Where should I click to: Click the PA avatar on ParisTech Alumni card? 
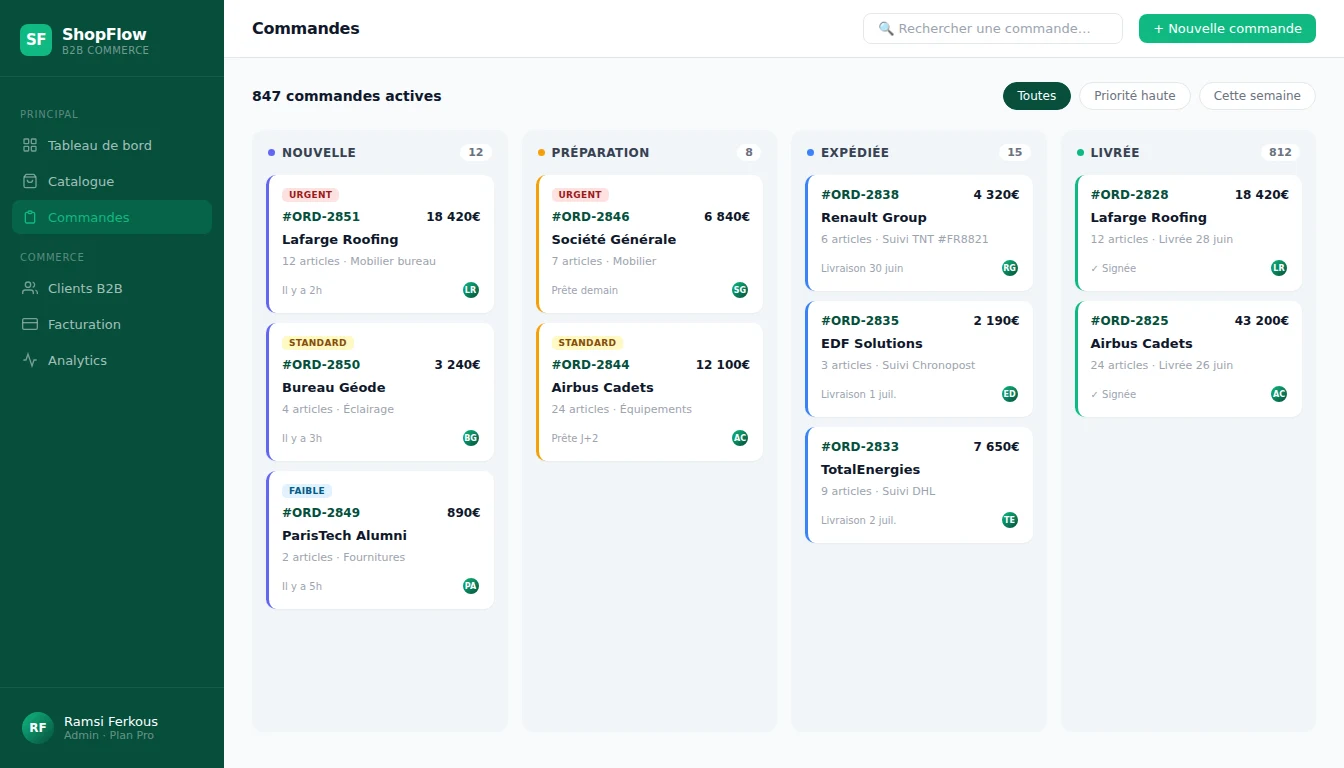(x=471, y=586)
